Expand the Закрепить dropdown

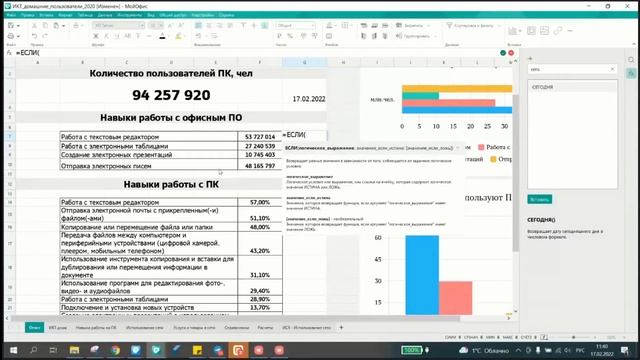tap(428, 25)
